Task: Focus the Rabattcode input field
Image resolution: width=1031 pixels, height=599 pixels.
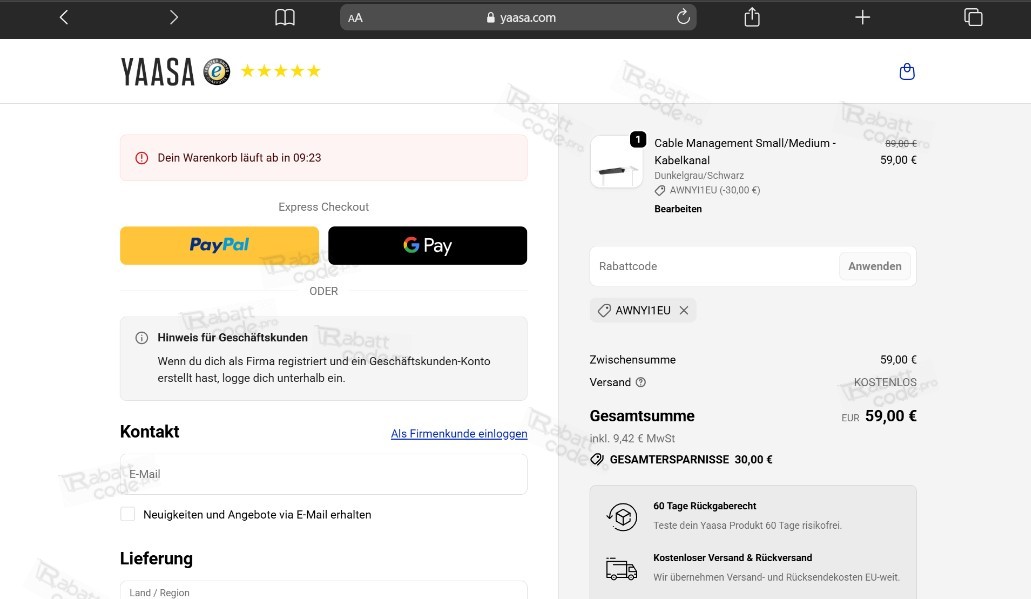Action: click(x=714, y=266)
